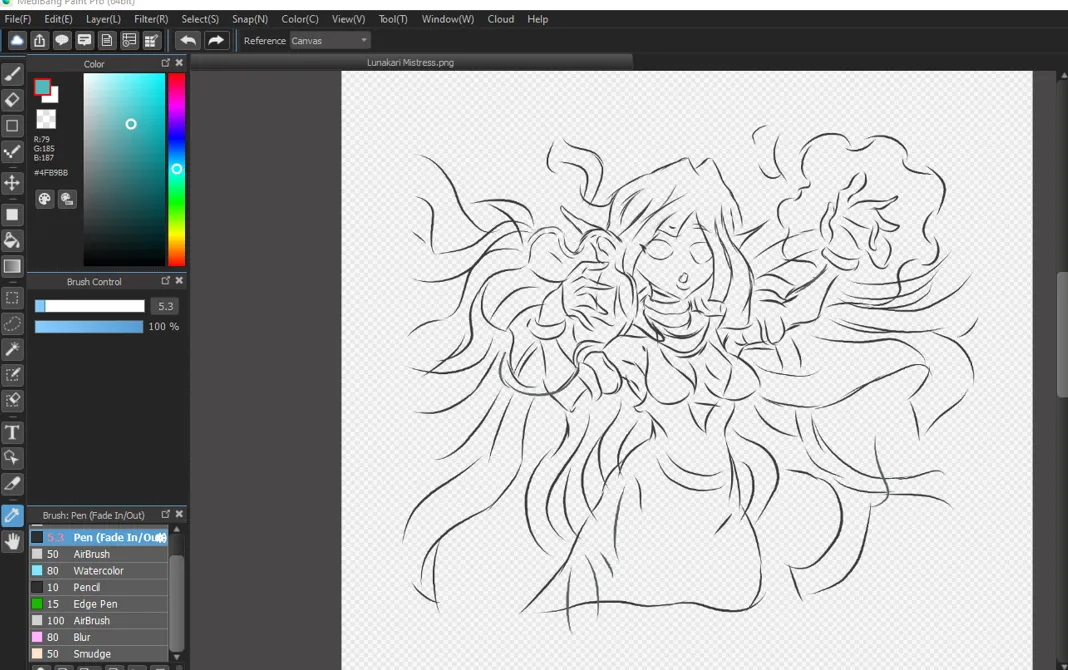
Task: Open the Color menu
Action: (x=300, y=19)
